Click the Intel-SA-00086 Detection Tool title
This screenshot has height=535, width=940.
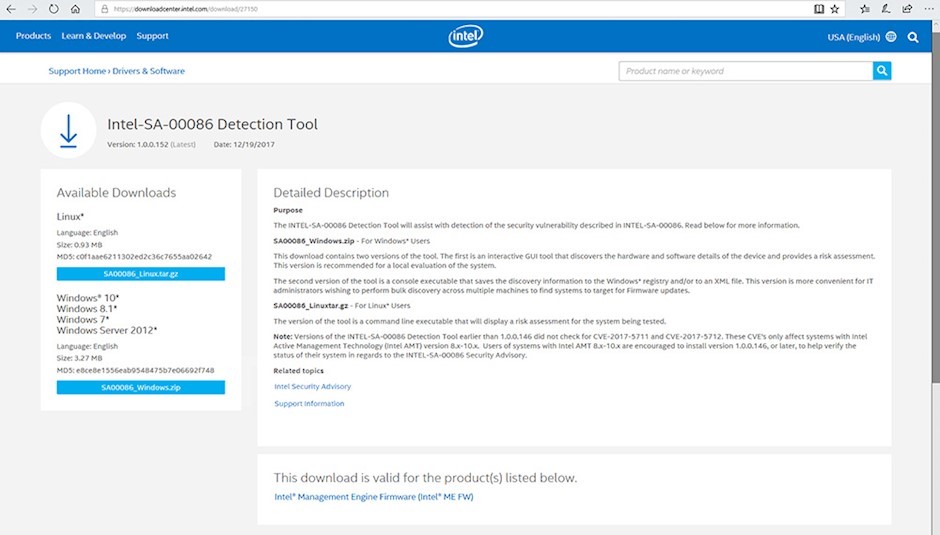pos(212,124)
